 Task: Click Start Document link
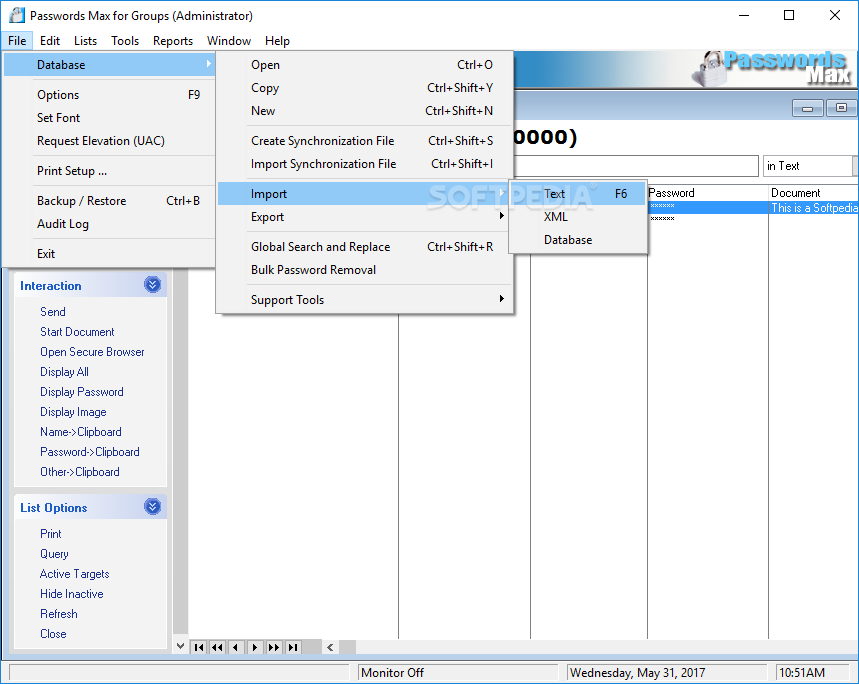click(77, 332)
